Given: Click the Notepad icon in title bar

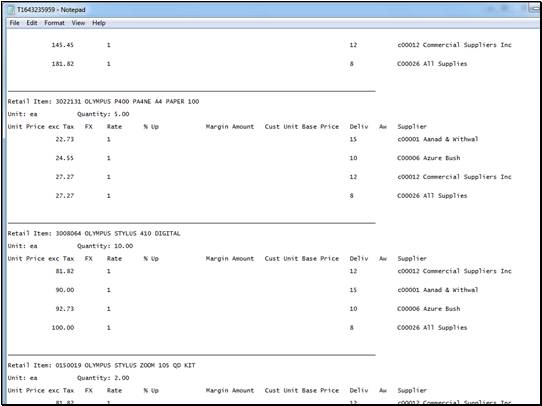Looking at the screenshot, I should [11, 10].
